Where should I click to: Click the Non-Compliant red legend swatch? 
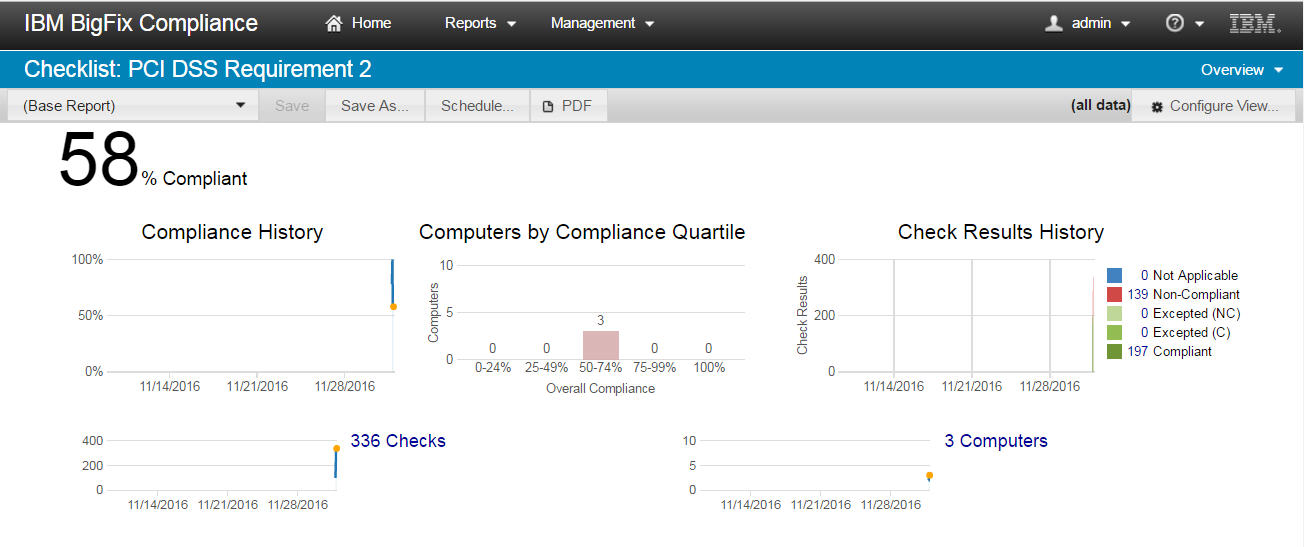pyautogui.click(x=1115, y=294)
